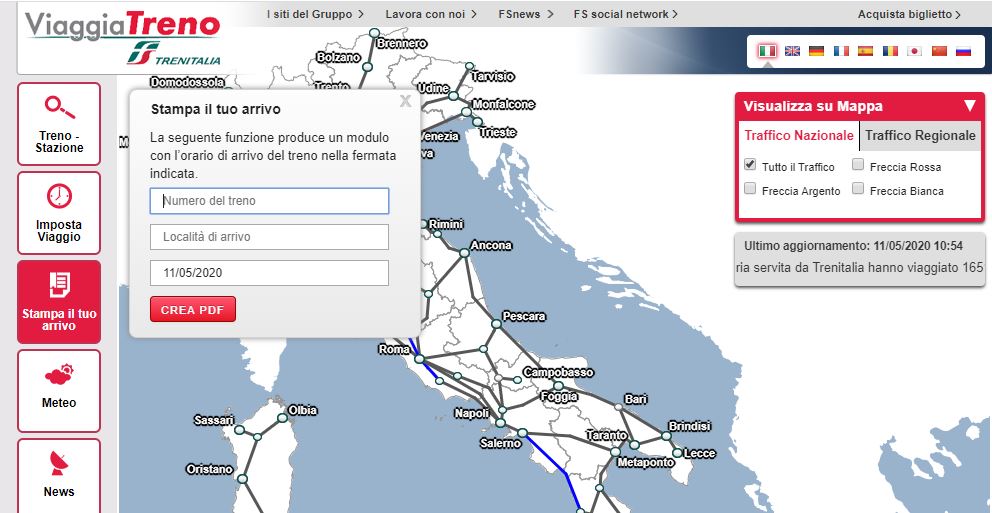The width and height of the screenshot is (992, 513).
Task: Switch language to German flag
Action: 817,51
